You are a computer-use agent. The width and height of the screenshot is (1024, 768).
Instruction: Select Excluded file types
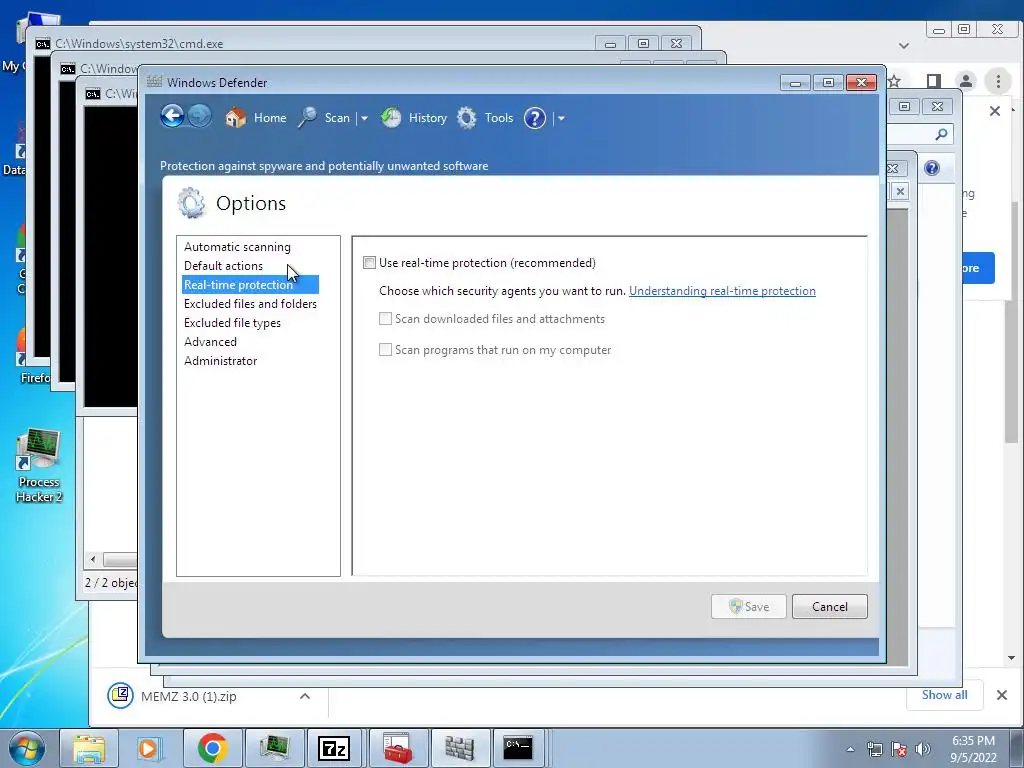[232, 323]
